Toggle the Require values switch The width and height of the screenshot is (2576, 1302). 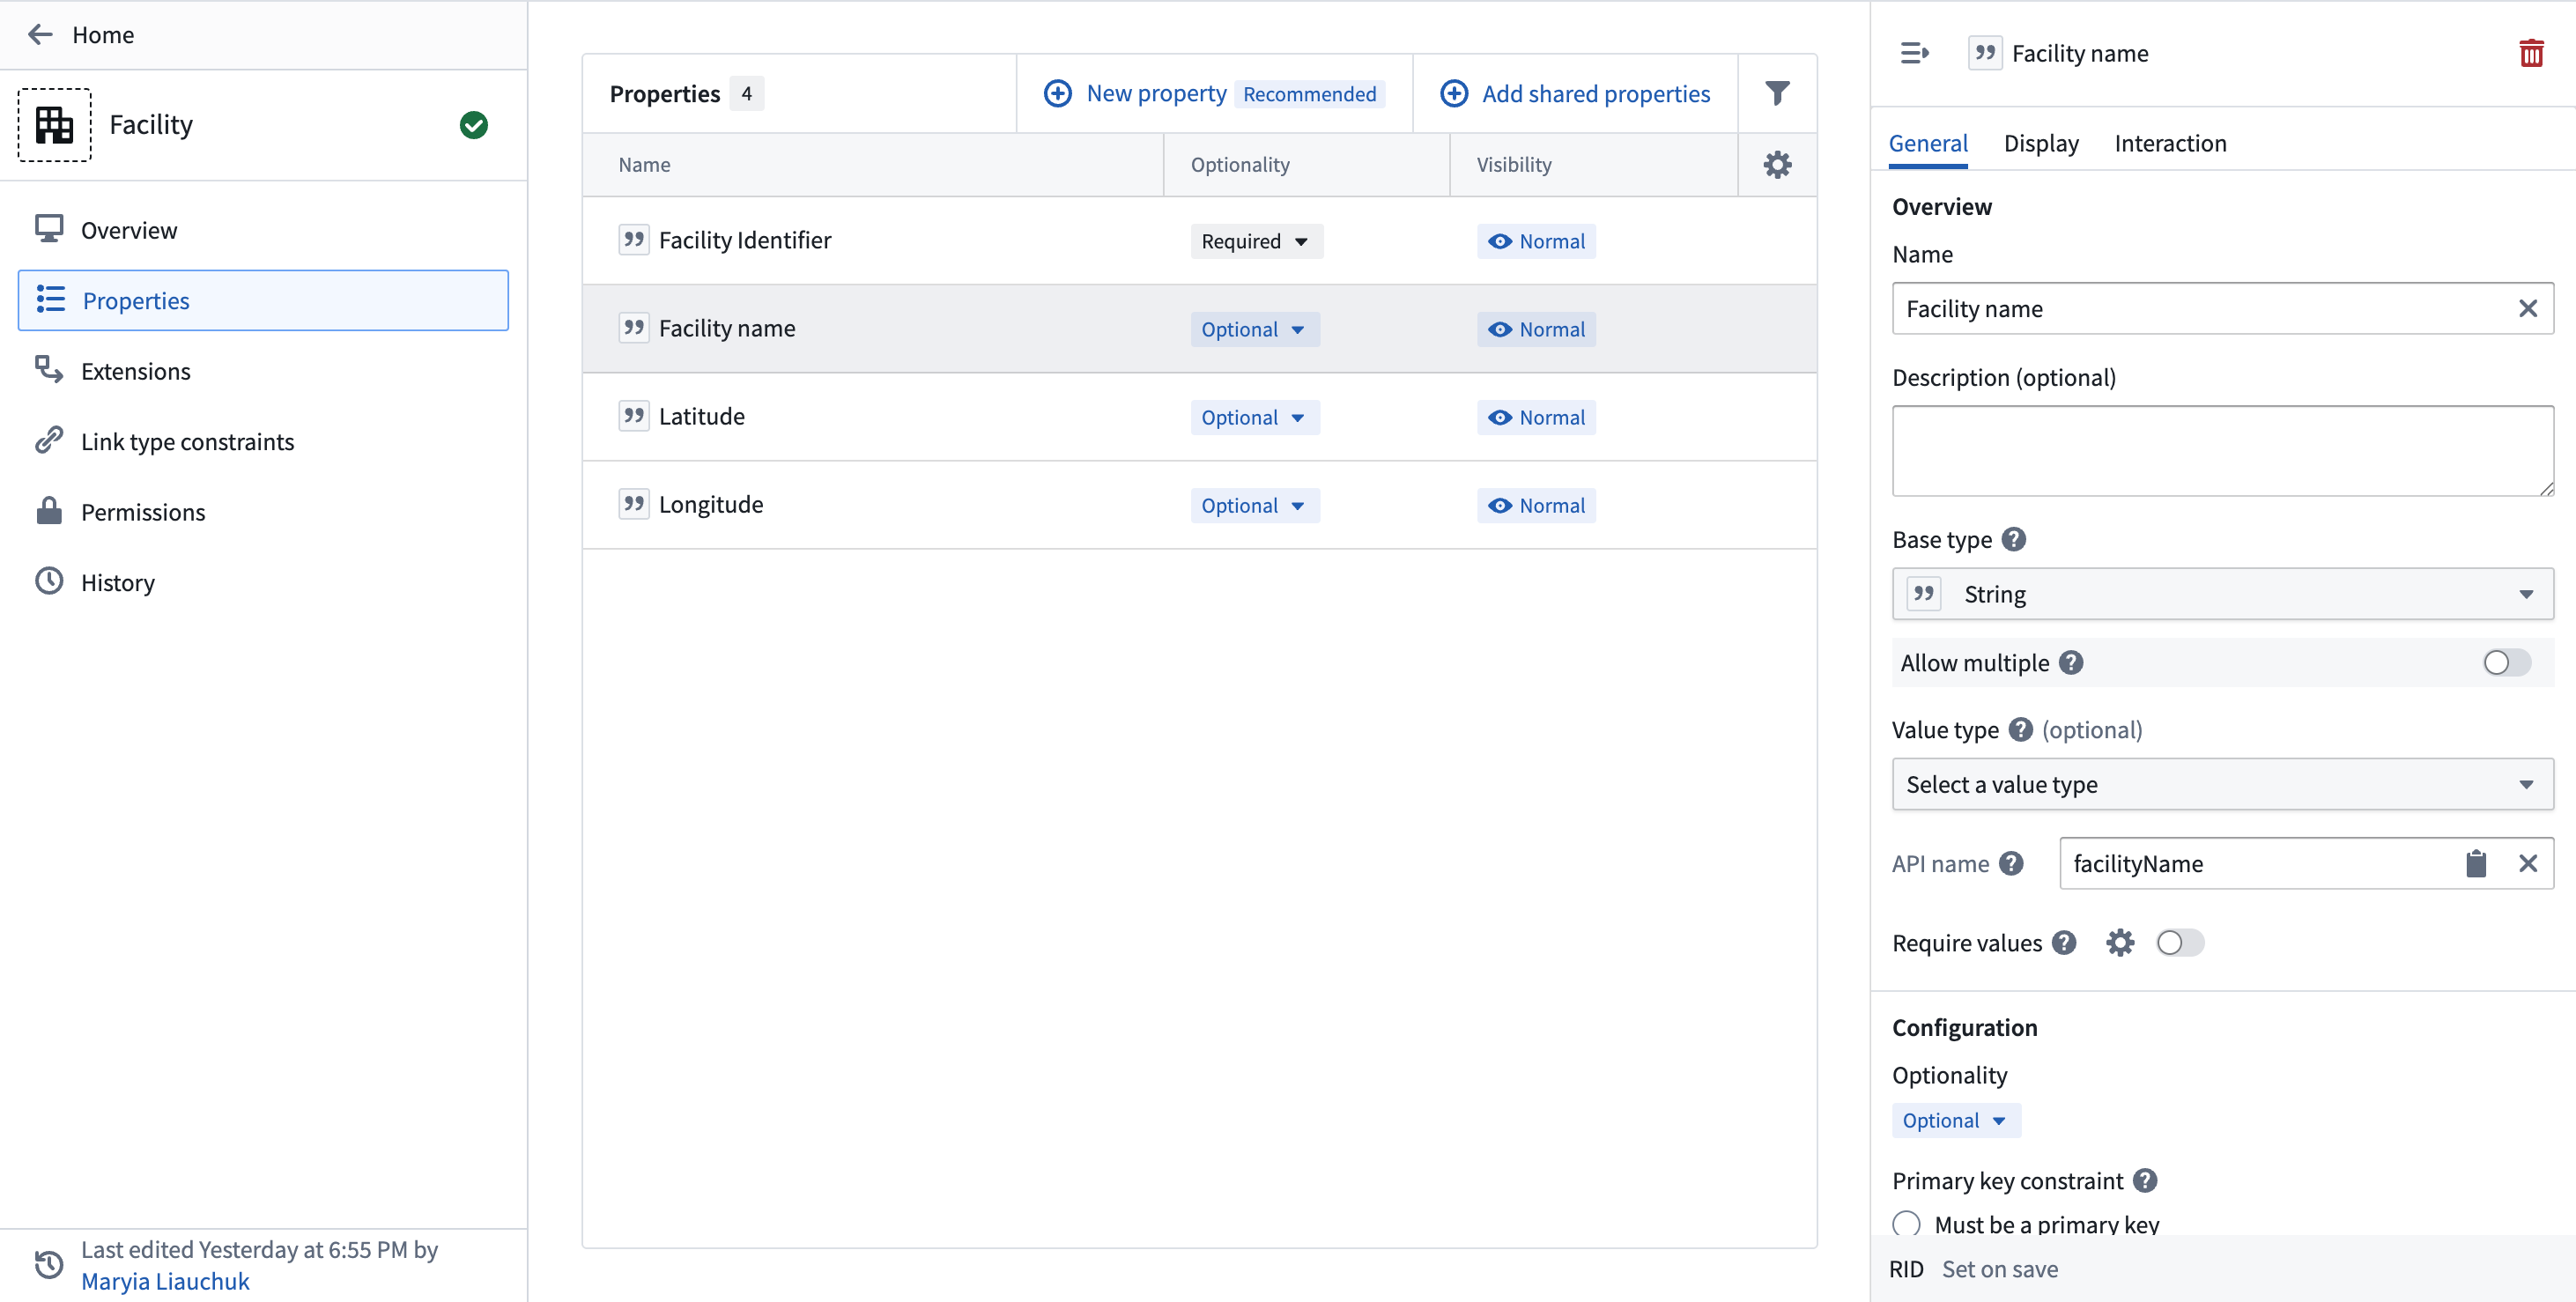tap(2180, 942)
